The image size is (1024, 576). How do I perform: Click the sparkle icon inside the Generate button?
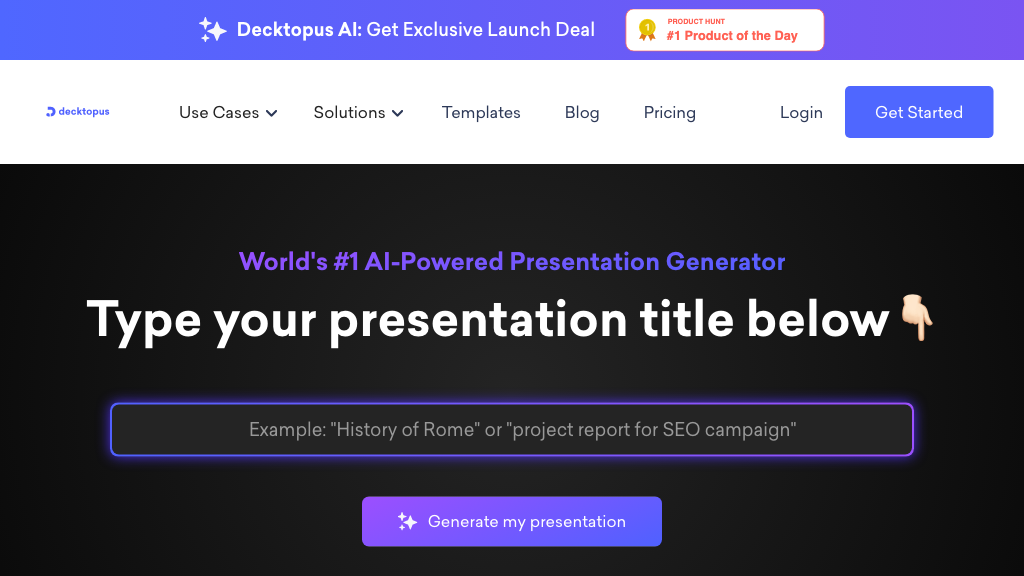coord(407,521)
